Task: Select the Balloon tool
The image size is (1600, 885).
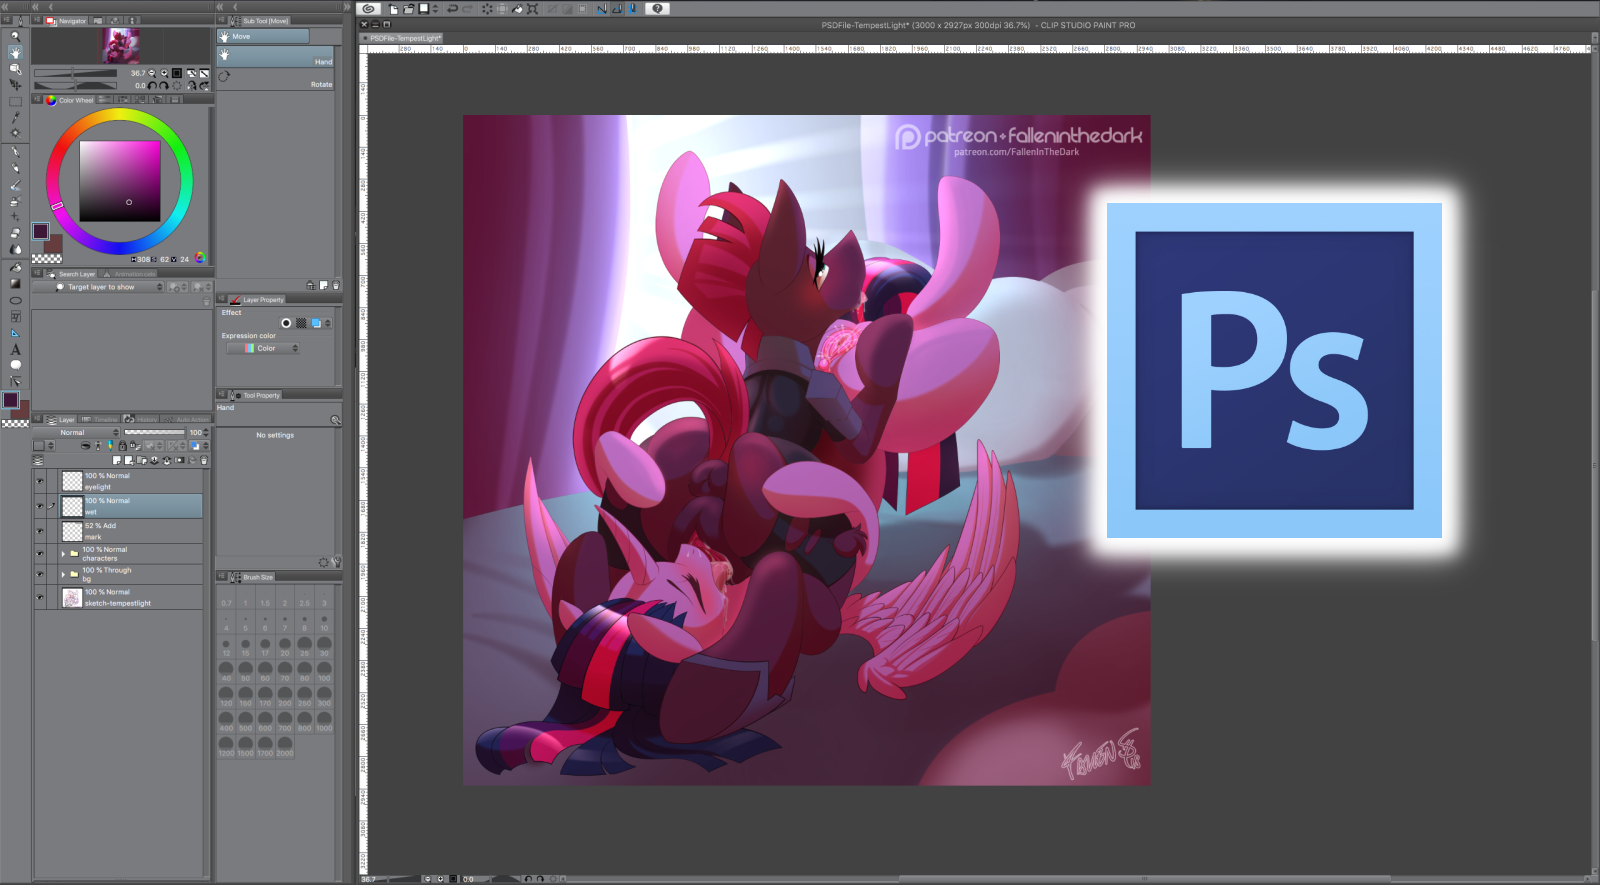Action: (x=15, y=365)
